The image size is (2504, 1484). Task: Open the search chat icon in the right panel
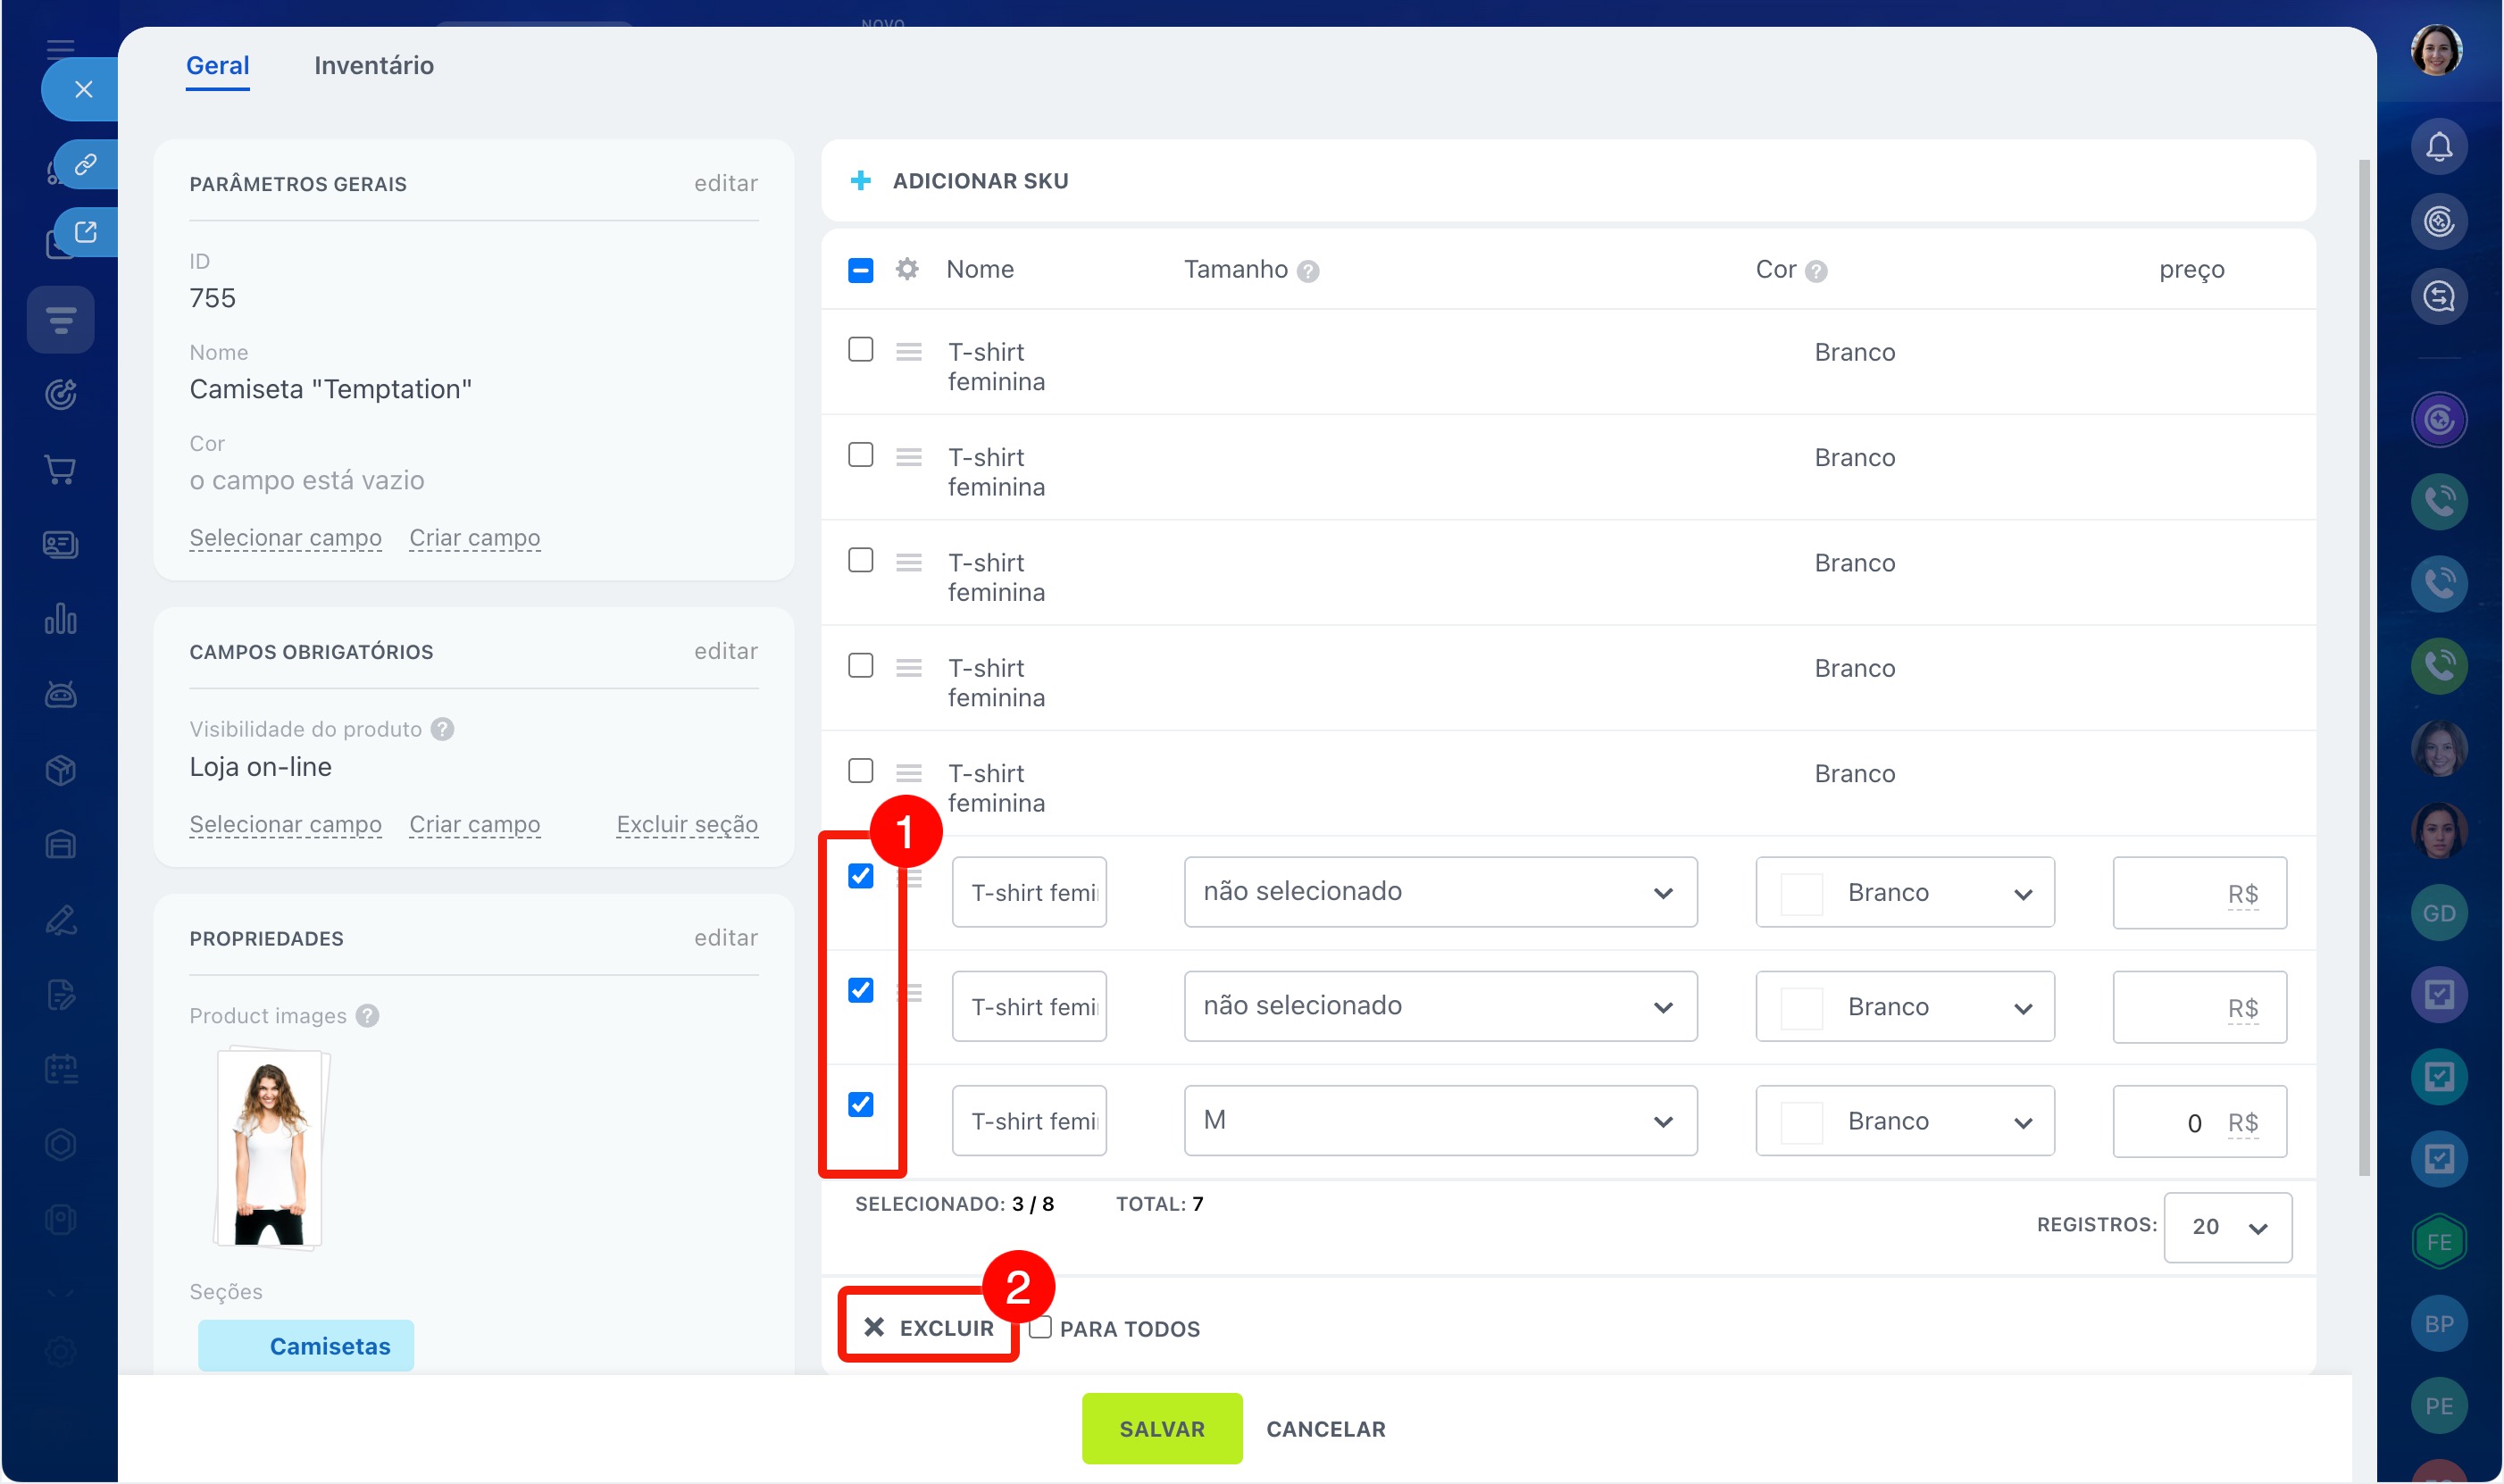pos(2438,297)
